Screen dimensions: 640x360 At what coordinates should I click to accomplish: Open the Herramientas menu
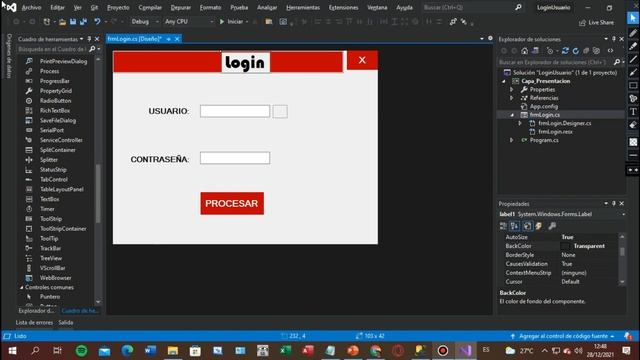[x=302, y=7]
